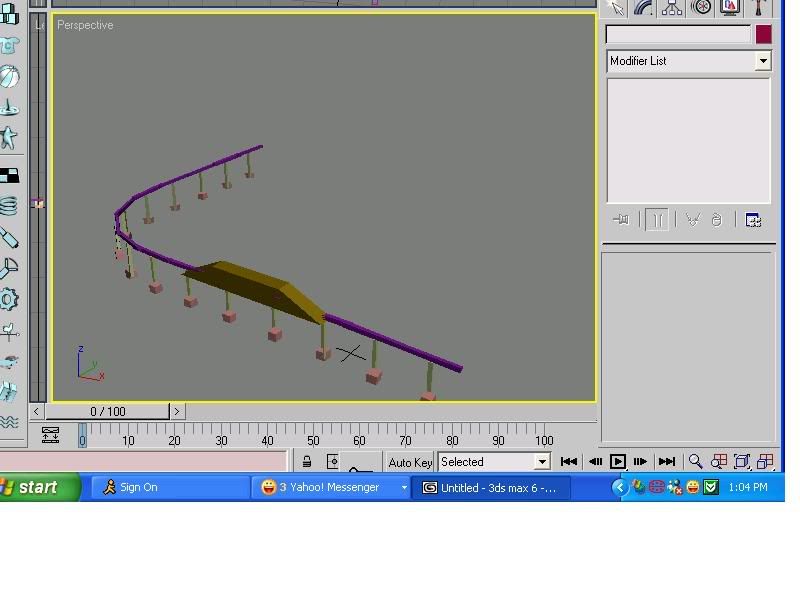Switch to Untitled - 3ds max 6 taskbar button
The width and height of the screenshot is (800, 600).
[491, 488]
